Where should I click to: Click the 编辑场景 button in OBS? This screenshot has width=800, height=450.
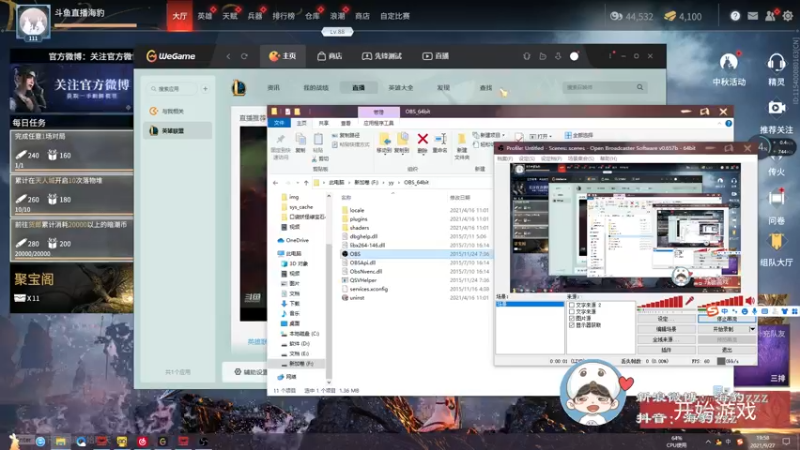666,329
